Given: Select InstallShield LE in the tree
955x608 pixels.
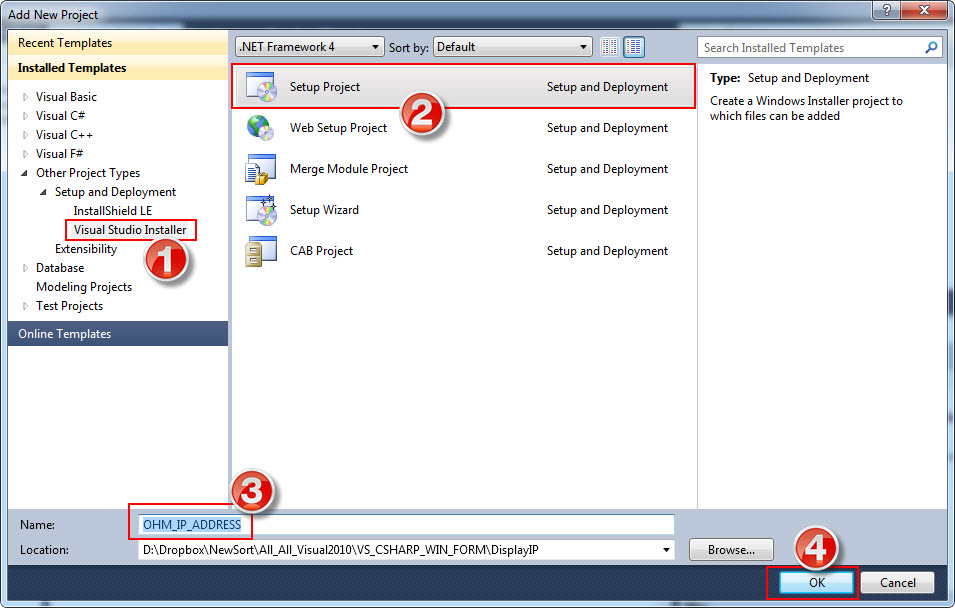Looking at the screenshot, I should pos(113,211).
